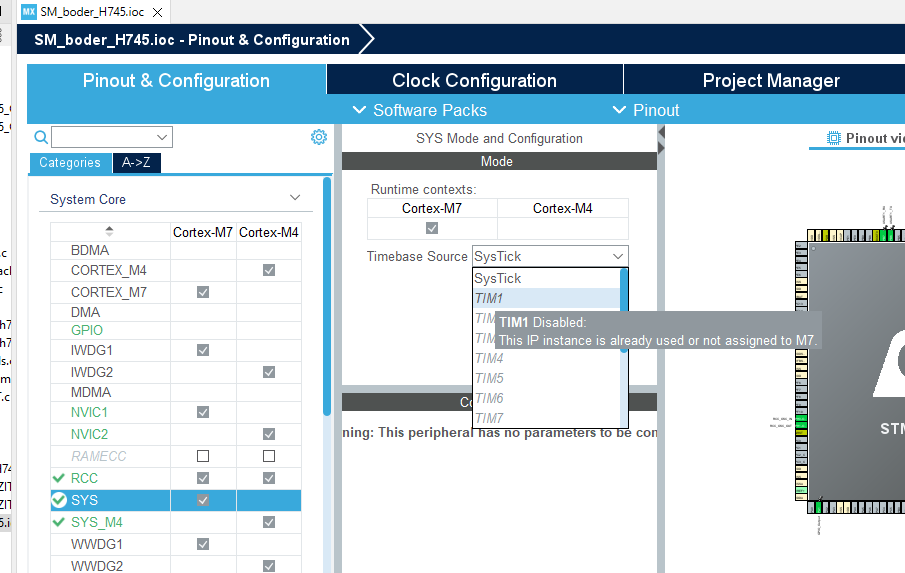The width and height of the screenshot is (905, 573).
Task: Toggle the RAMECC Cortex-M7 checkbox
Action: (203, 456)
